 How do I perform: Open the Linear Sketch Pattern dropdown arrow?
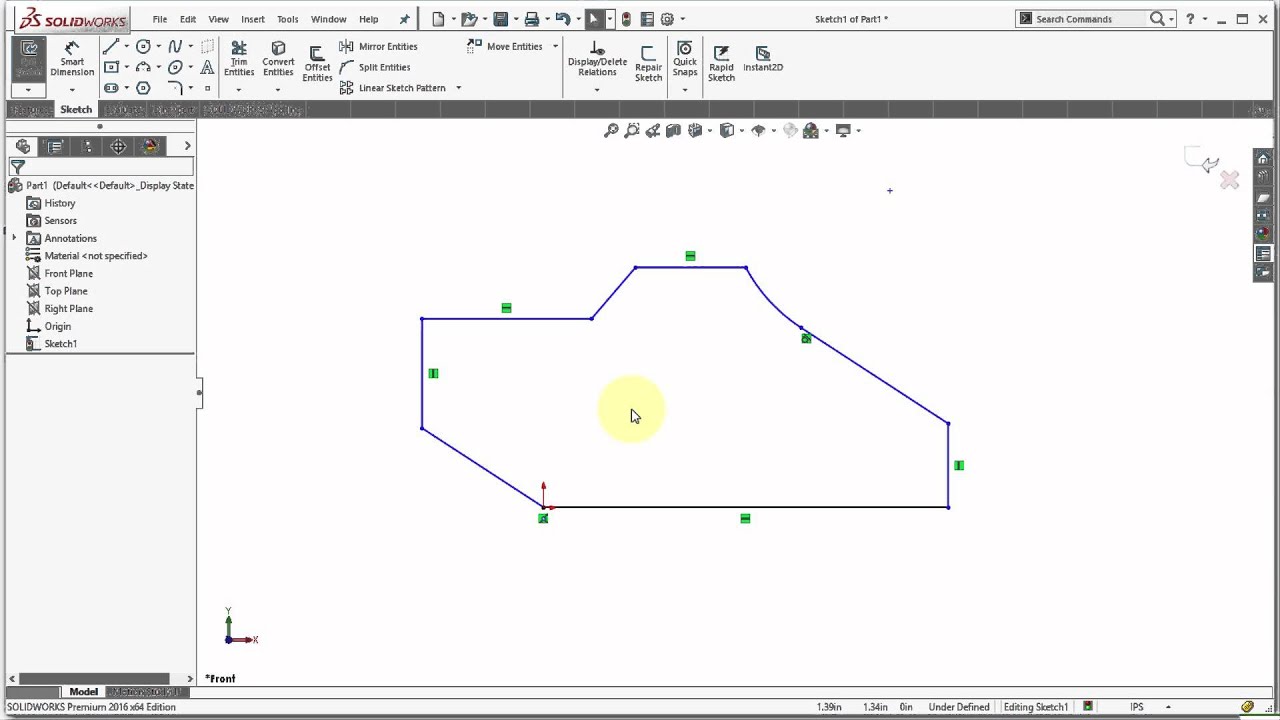[458, 88]
